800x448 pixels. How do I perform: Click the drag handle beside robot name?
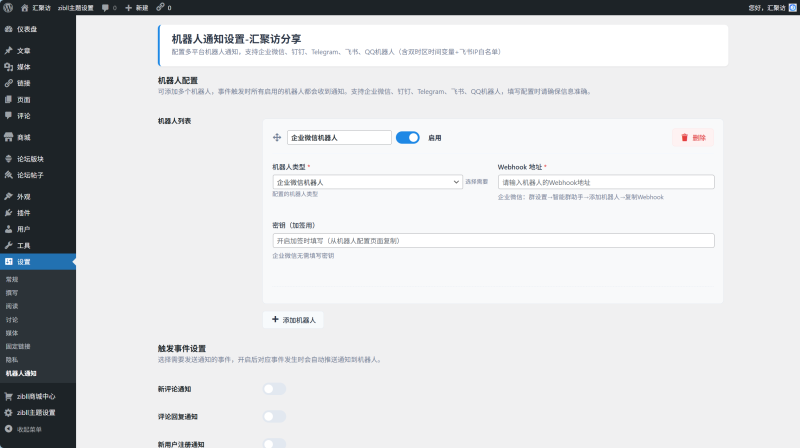[x=277, y=138]
